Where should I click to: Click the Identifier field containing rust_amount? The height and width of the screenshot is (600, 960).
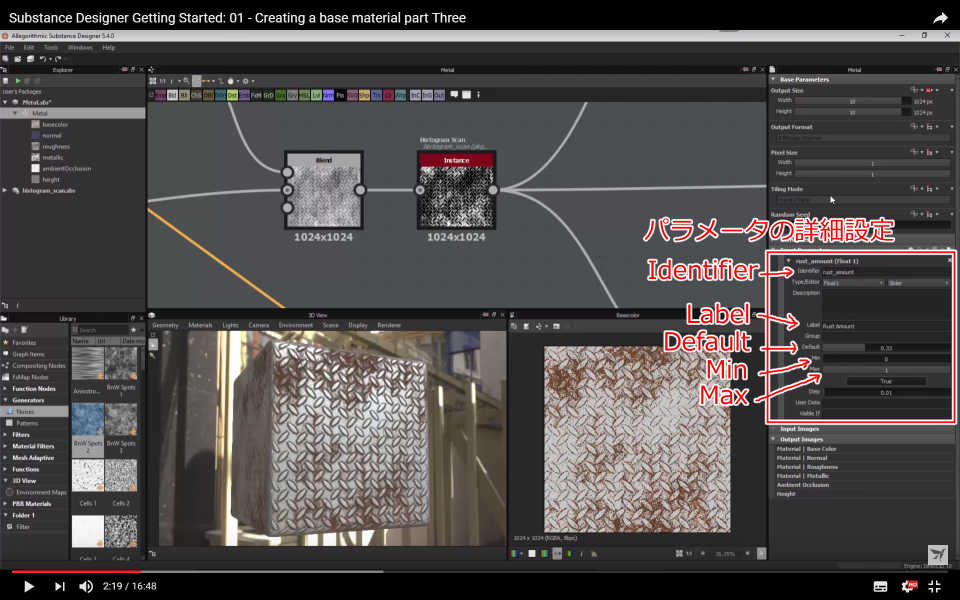(886, 272)
